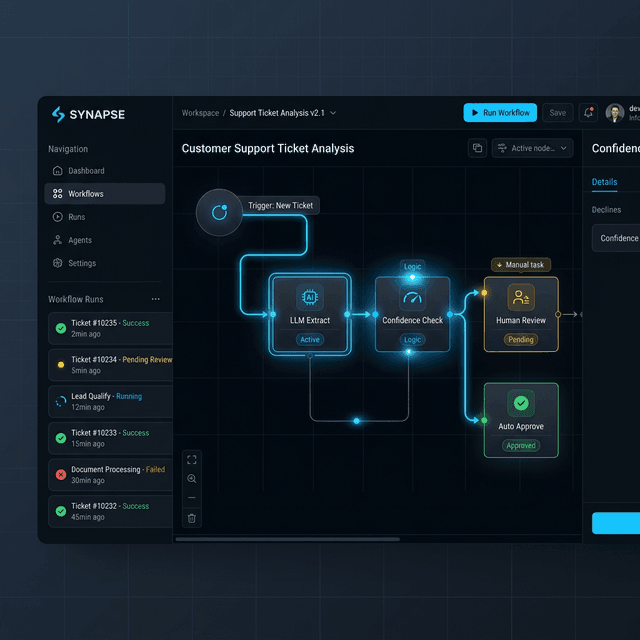Click the loop connector dot below nodes

[x=356, y=421]
